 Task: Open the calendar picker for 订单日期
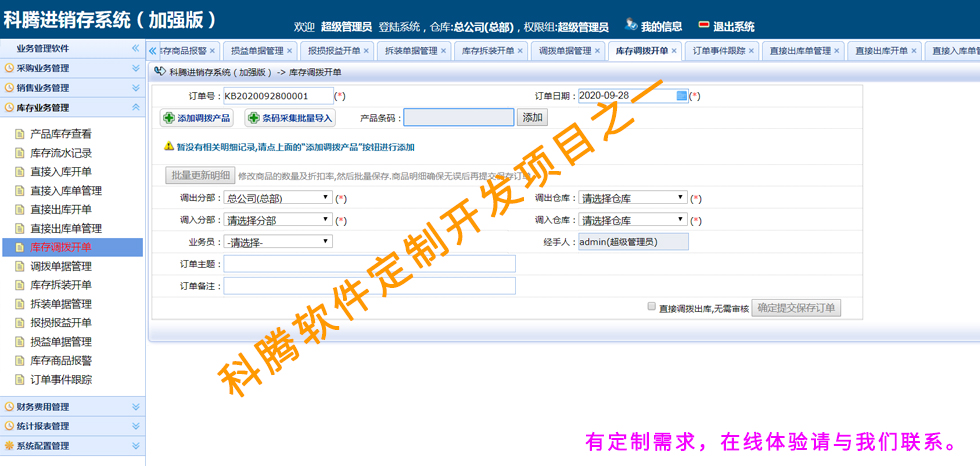(682, 96)
